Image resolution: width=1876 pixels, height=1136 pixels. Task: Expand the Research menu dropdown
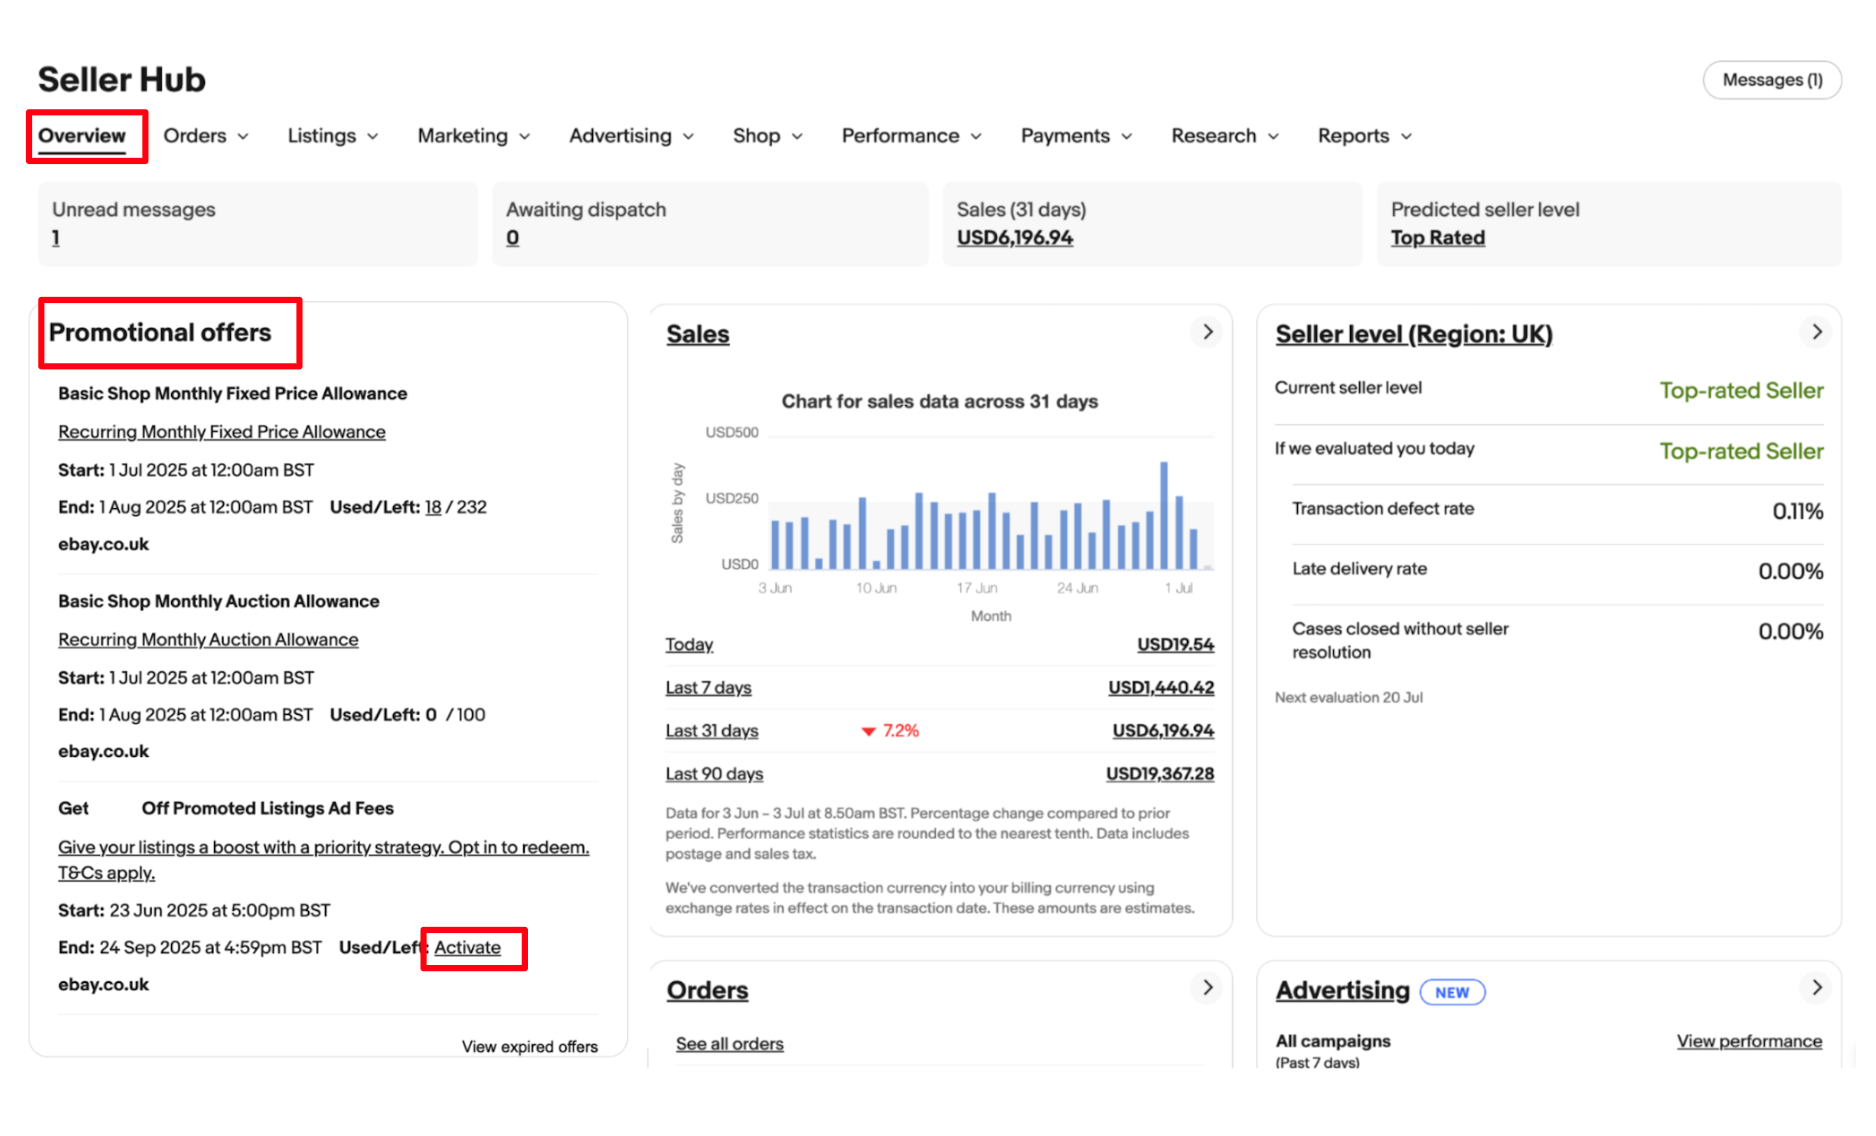coord(1226,136)
